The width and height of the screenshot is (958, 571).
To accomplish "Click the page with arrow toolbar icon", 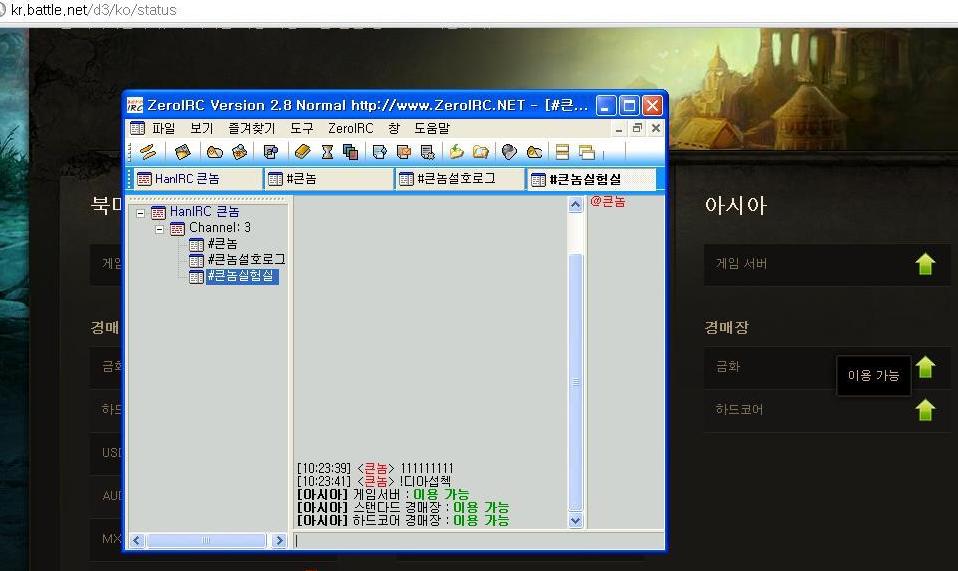I will point(379,151).
